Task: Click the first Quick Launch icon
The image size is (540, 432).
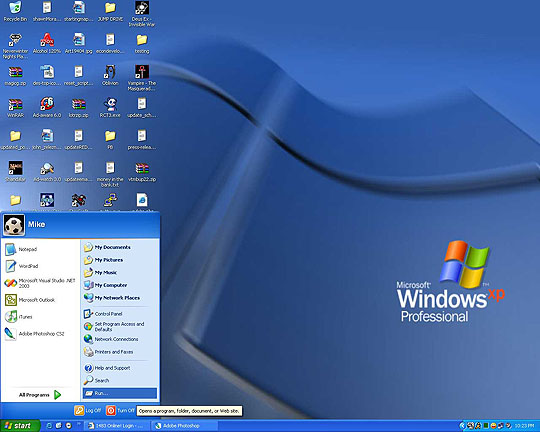Action: point(49,426)
